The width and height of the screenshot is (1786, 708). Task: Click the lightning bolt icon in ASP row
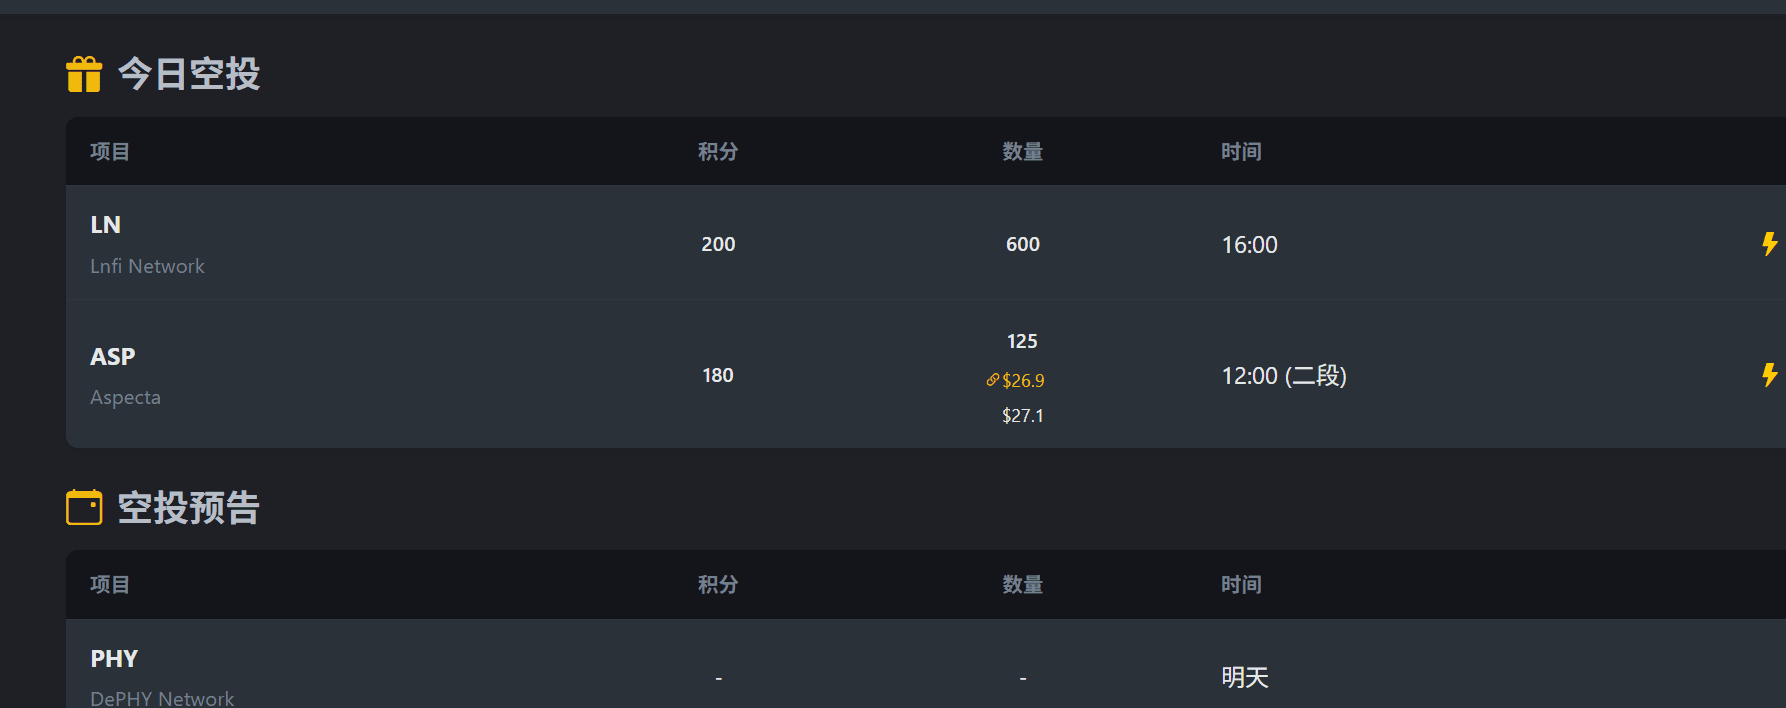click(1769, 375)
